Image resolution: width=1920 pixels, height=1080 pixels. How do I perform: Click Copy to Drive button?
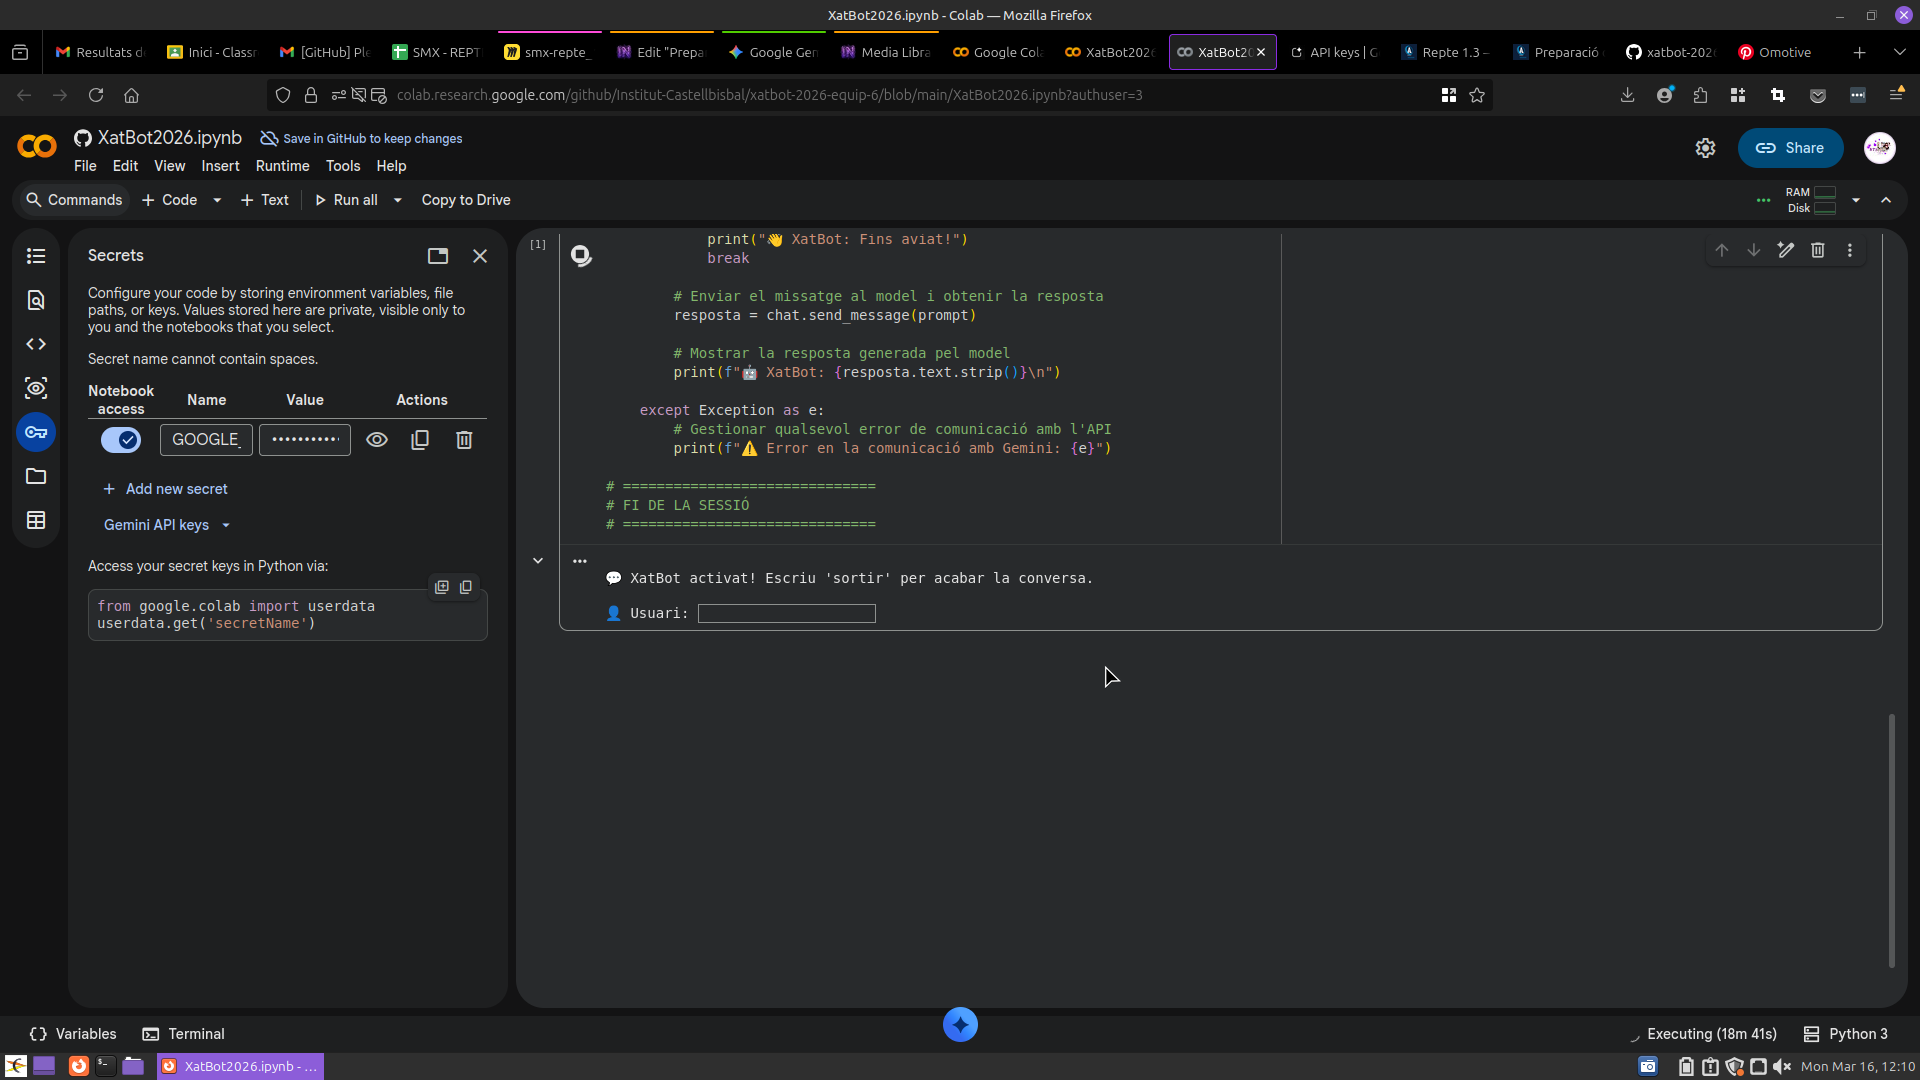466,200
